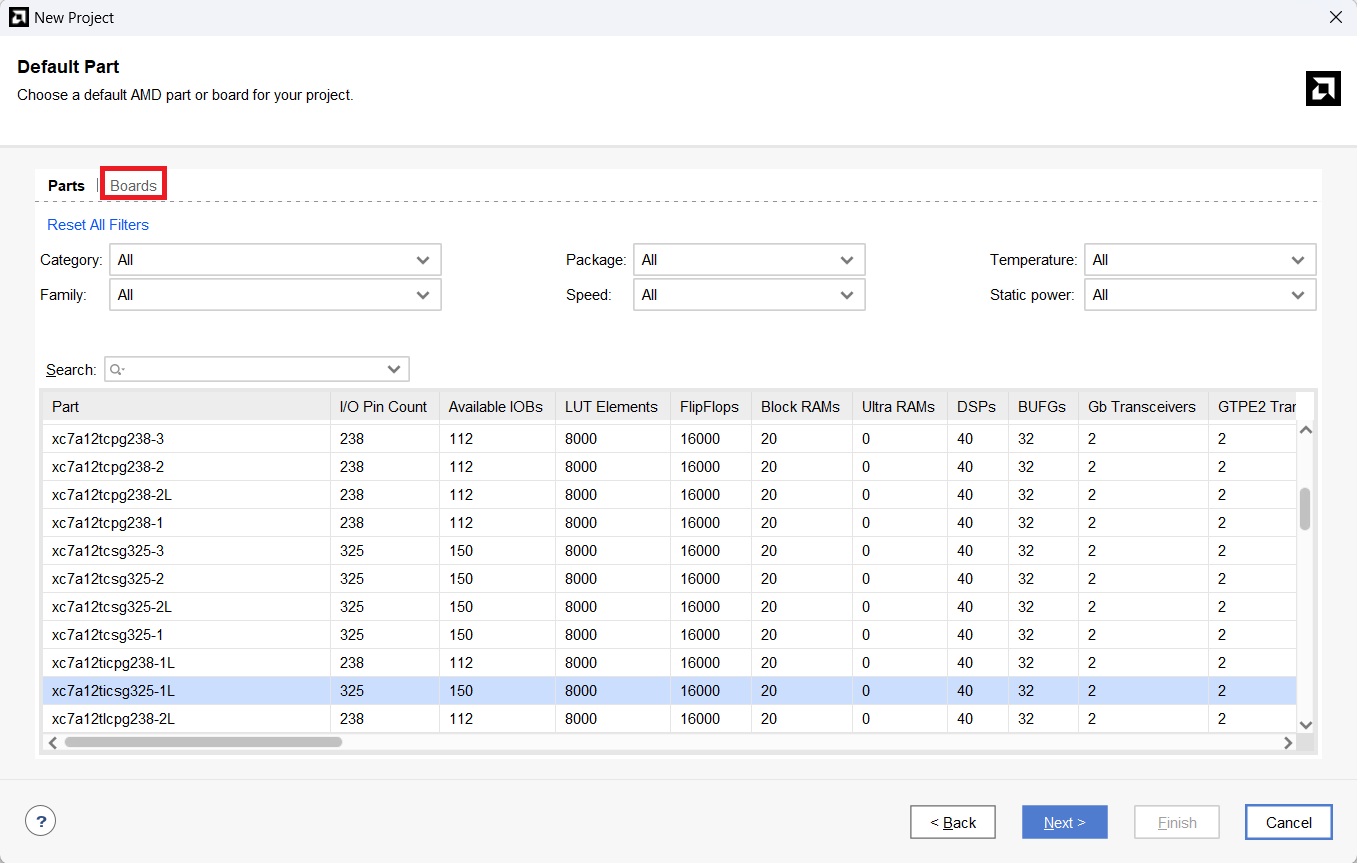Click the vertical scrollbar down arrow

(1305, 725)
